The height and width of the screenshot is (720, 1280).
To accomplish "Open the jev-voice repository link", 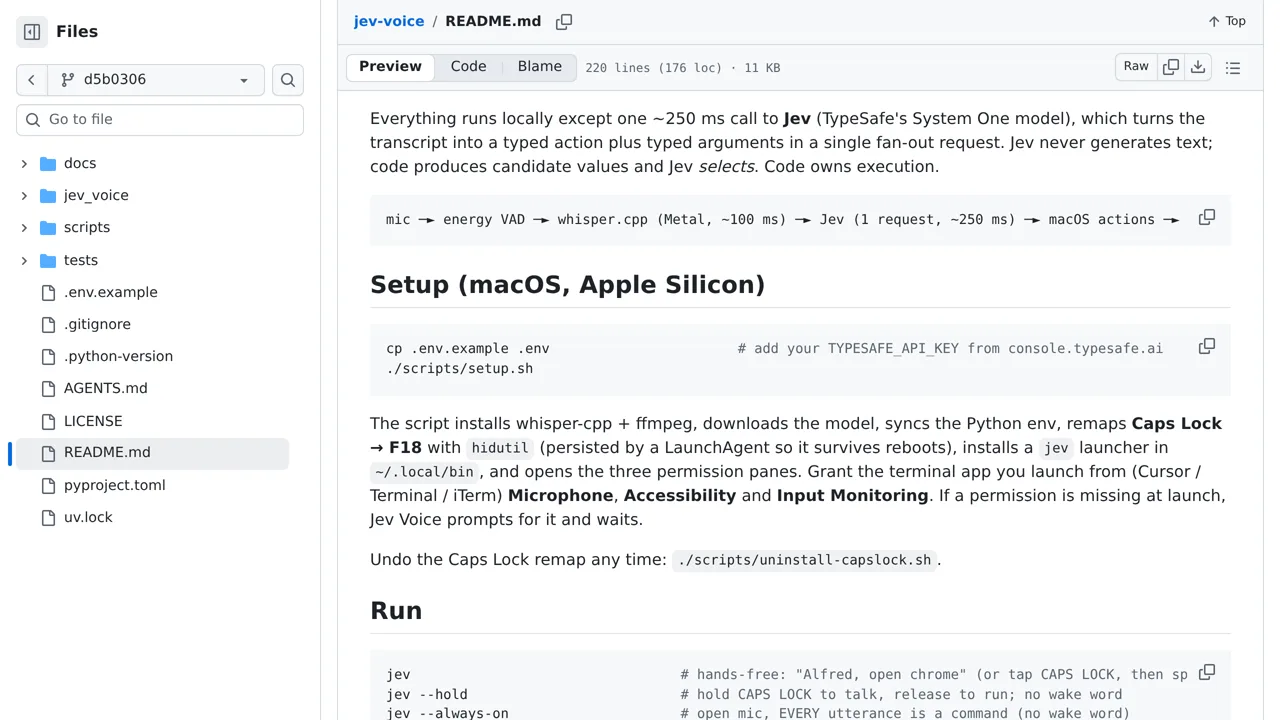I will (389, 21).
